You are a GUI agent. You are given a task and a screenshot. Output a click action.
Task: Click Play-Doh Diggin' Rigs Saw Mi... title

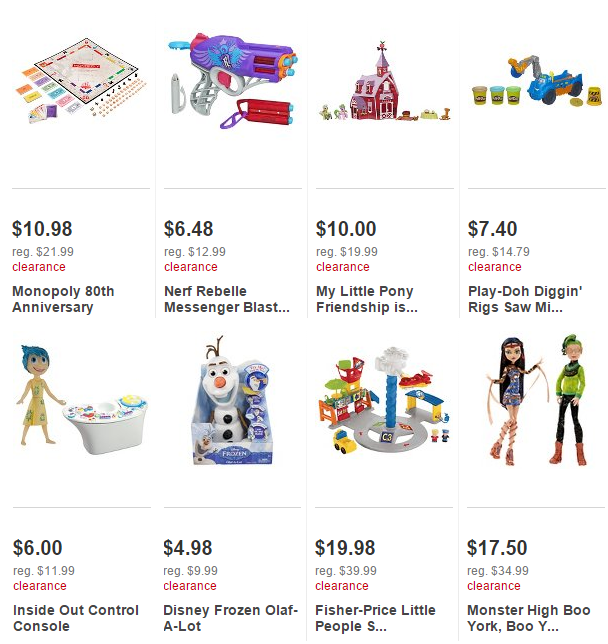tap(525, 299)
